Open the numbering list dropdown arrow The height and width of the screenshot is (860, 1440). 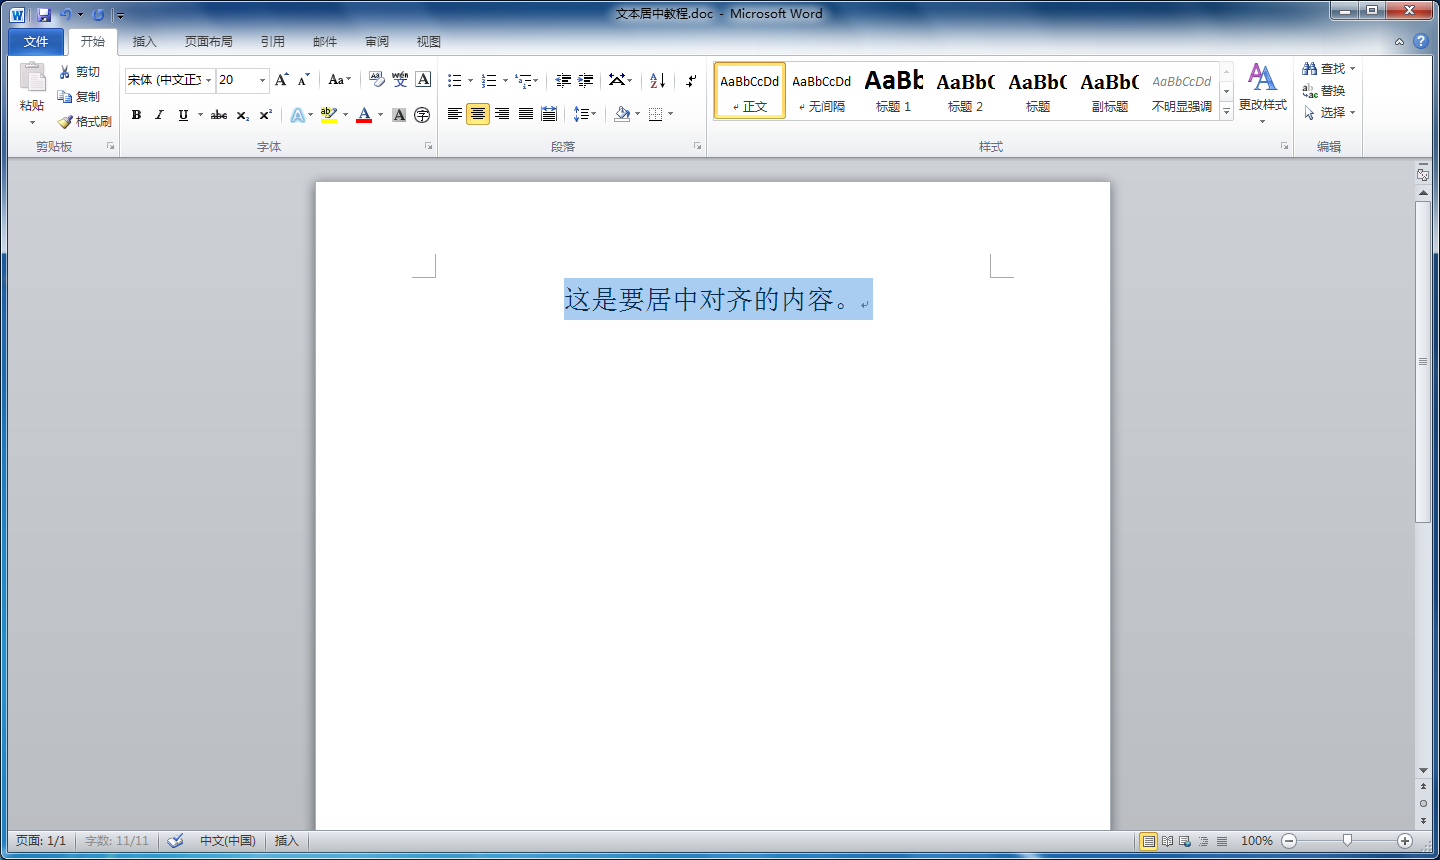[505, 80]
